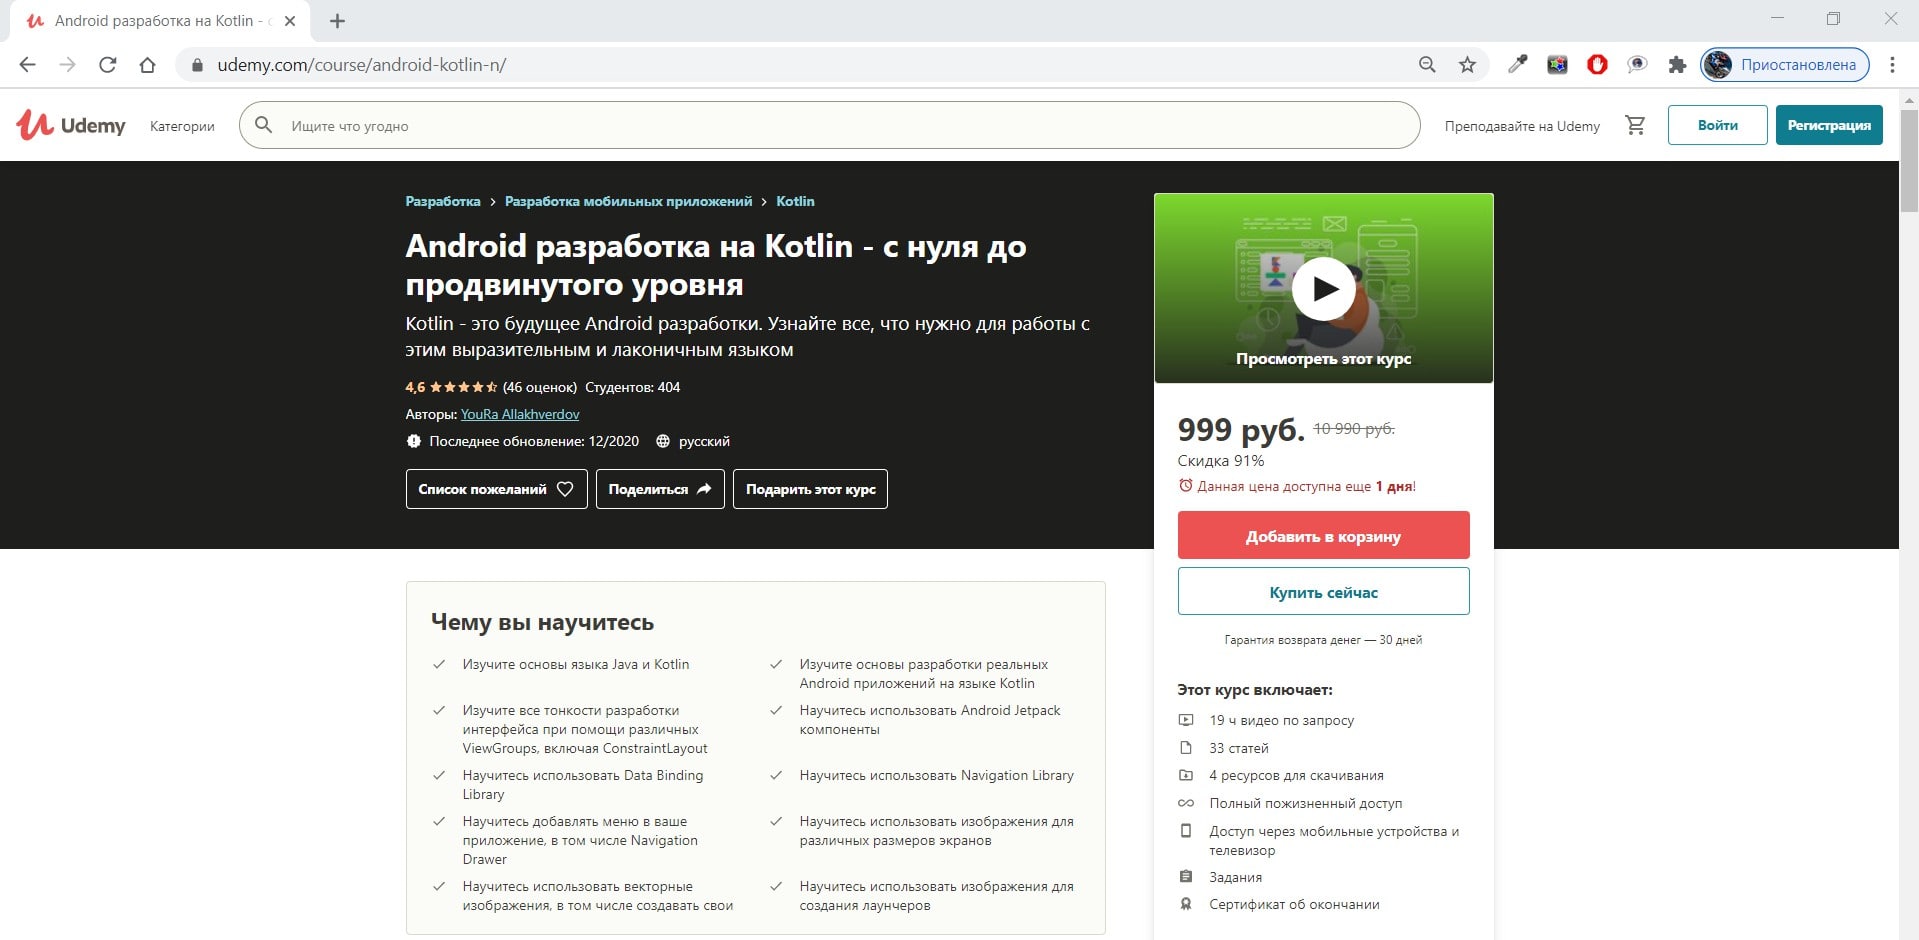Click Добавить в корзину button
Viewport: 1919px width, 940px height.
tap(1323, 535)
